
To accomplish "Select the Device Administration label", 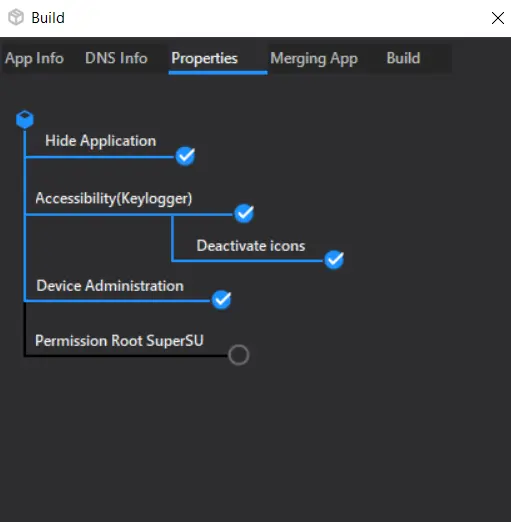I will tap(110, 286).
